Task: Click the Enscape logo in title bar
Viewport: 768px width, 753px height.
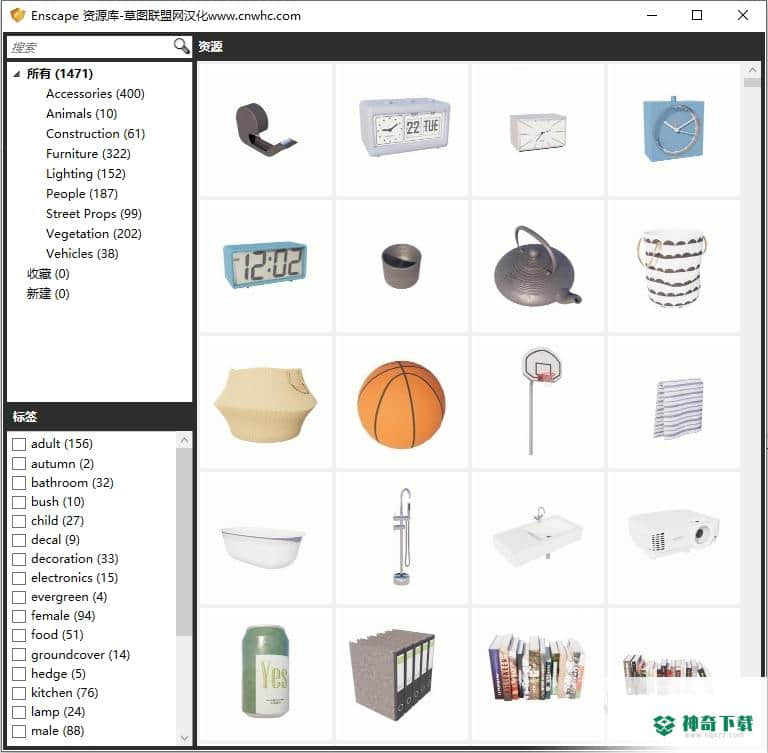Action: [17, 15]
